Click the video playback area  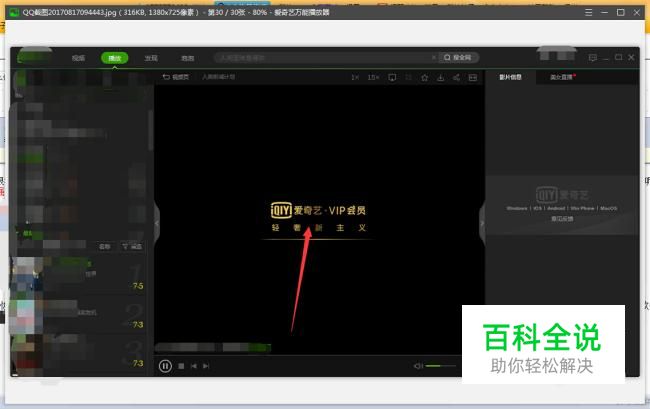click(319, 220)
